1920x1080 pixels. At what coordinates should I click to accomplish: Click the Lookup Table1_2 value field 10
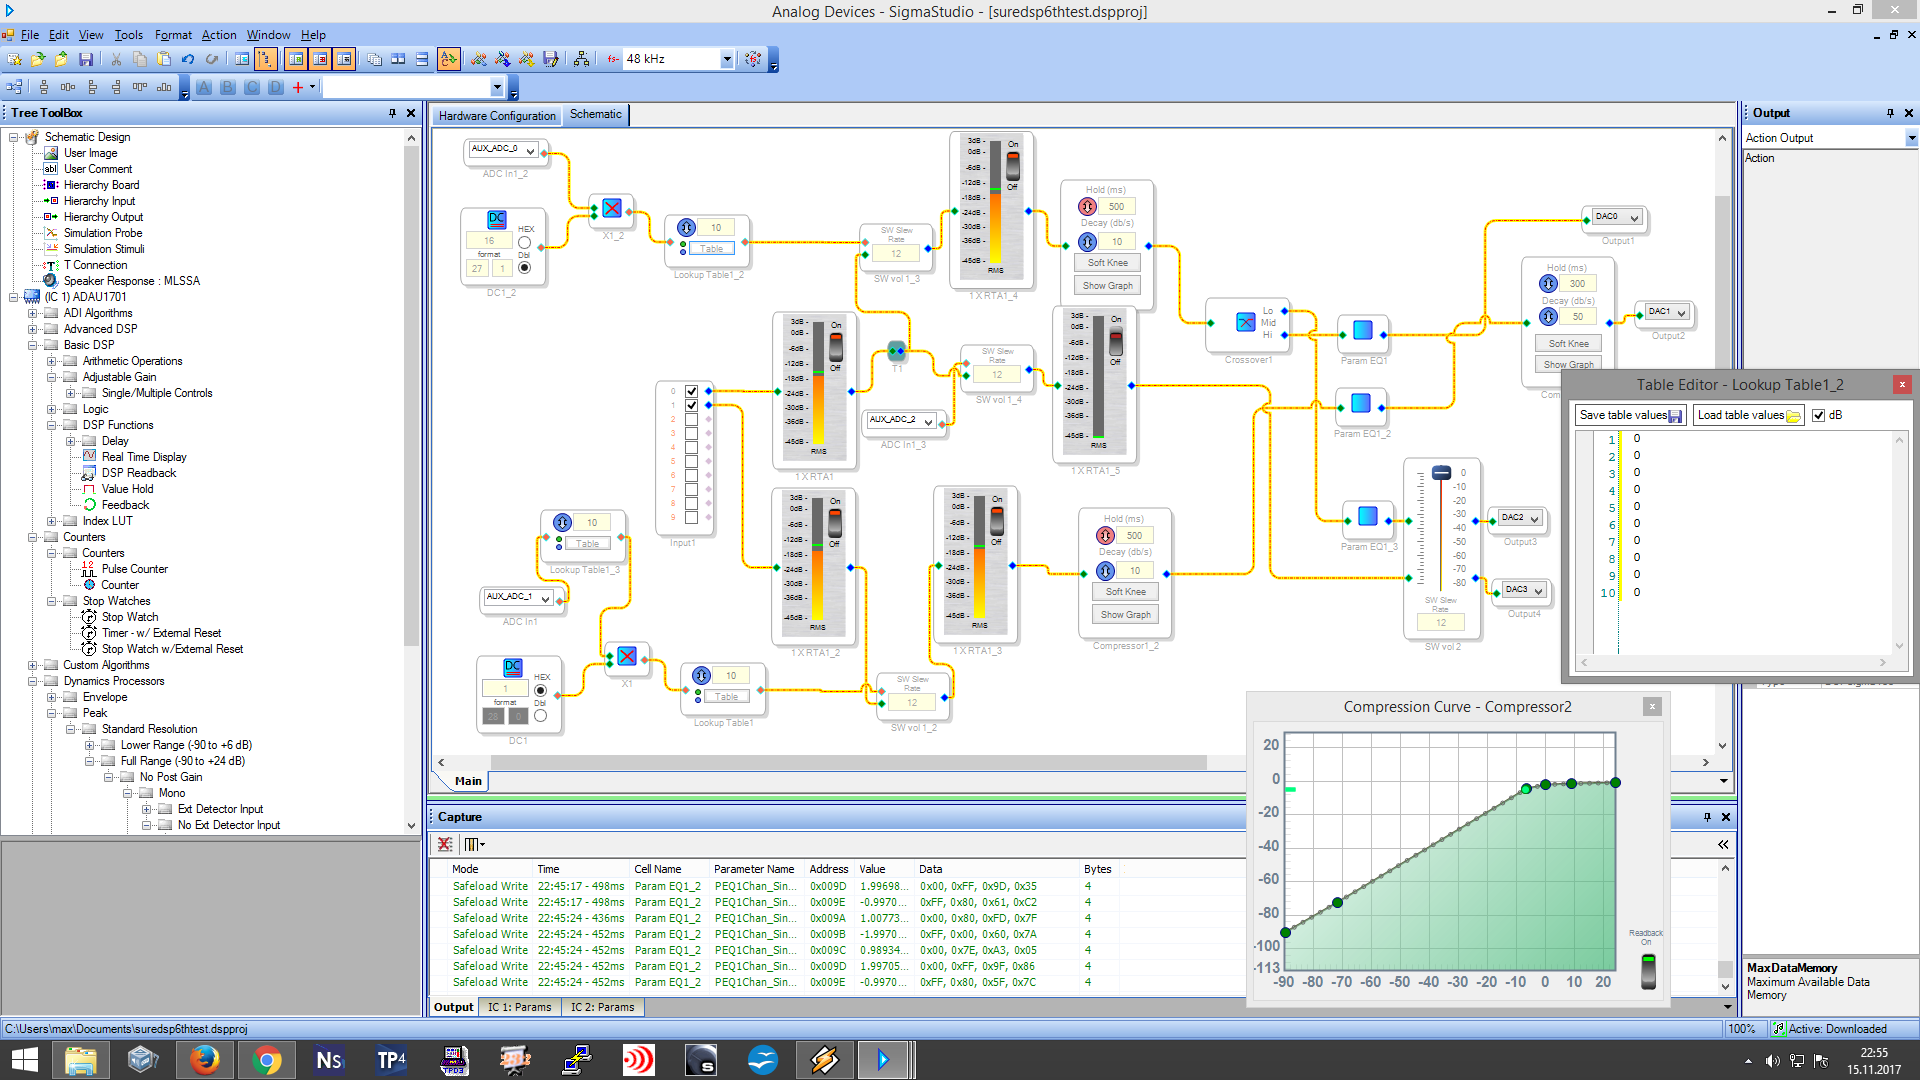(716, 228)
